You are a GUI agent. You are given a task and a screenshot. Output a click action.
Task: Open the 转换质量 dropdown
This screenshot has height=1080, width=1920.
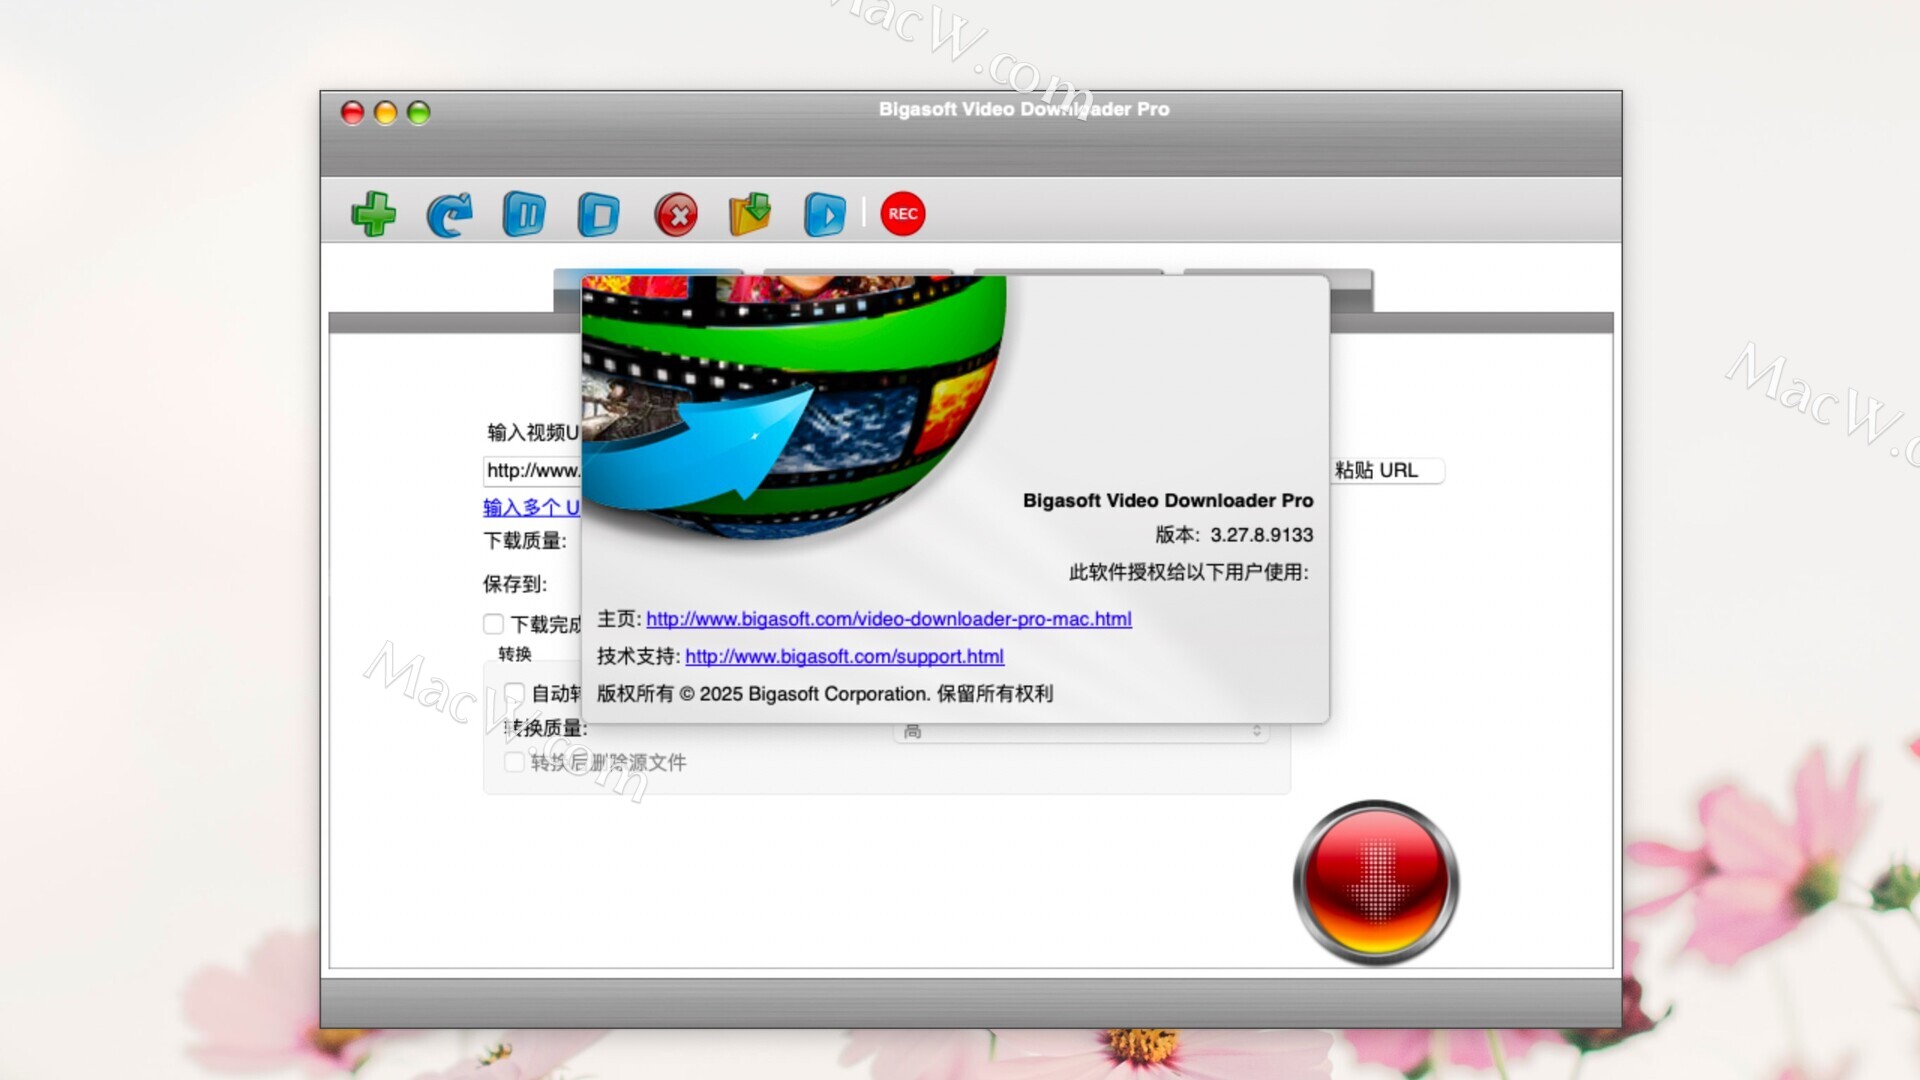(1080, 731)
